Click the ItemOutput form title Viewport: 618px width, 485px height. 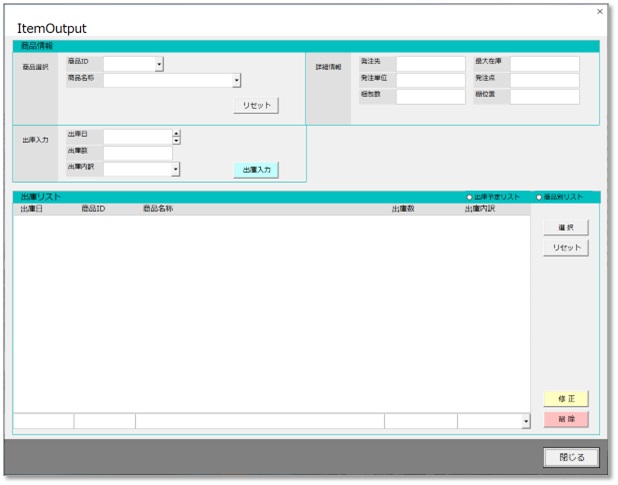click(x=52, y=28)
